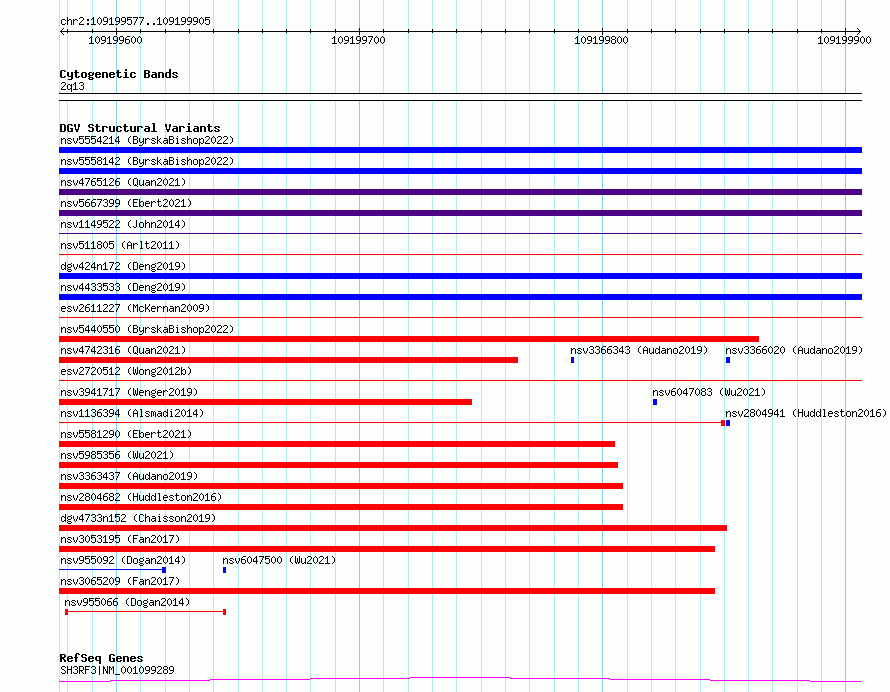
Task: Click the dgv4733n152 (Chaisson2019) label
Action: (x=138, y=518)
